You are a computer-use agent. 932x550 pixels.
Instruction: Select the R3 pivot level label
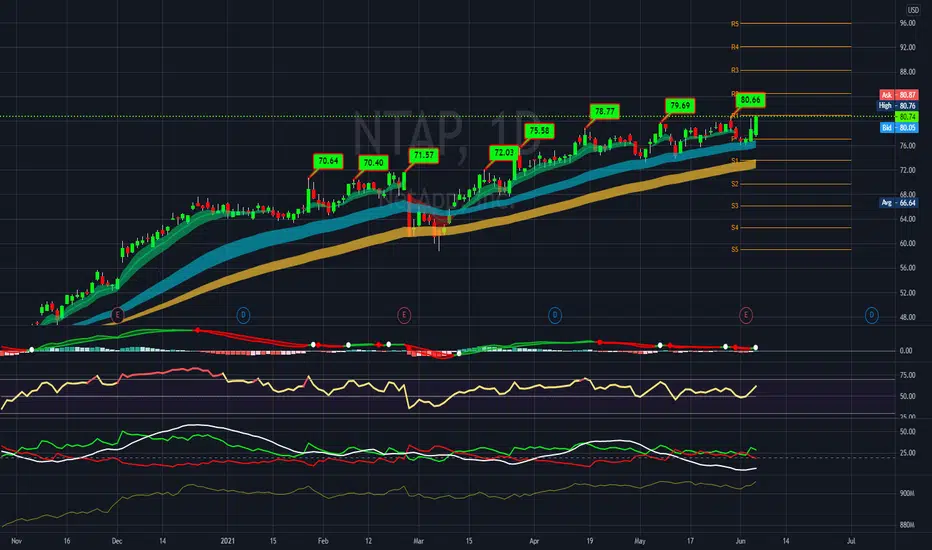click(735, 70)
